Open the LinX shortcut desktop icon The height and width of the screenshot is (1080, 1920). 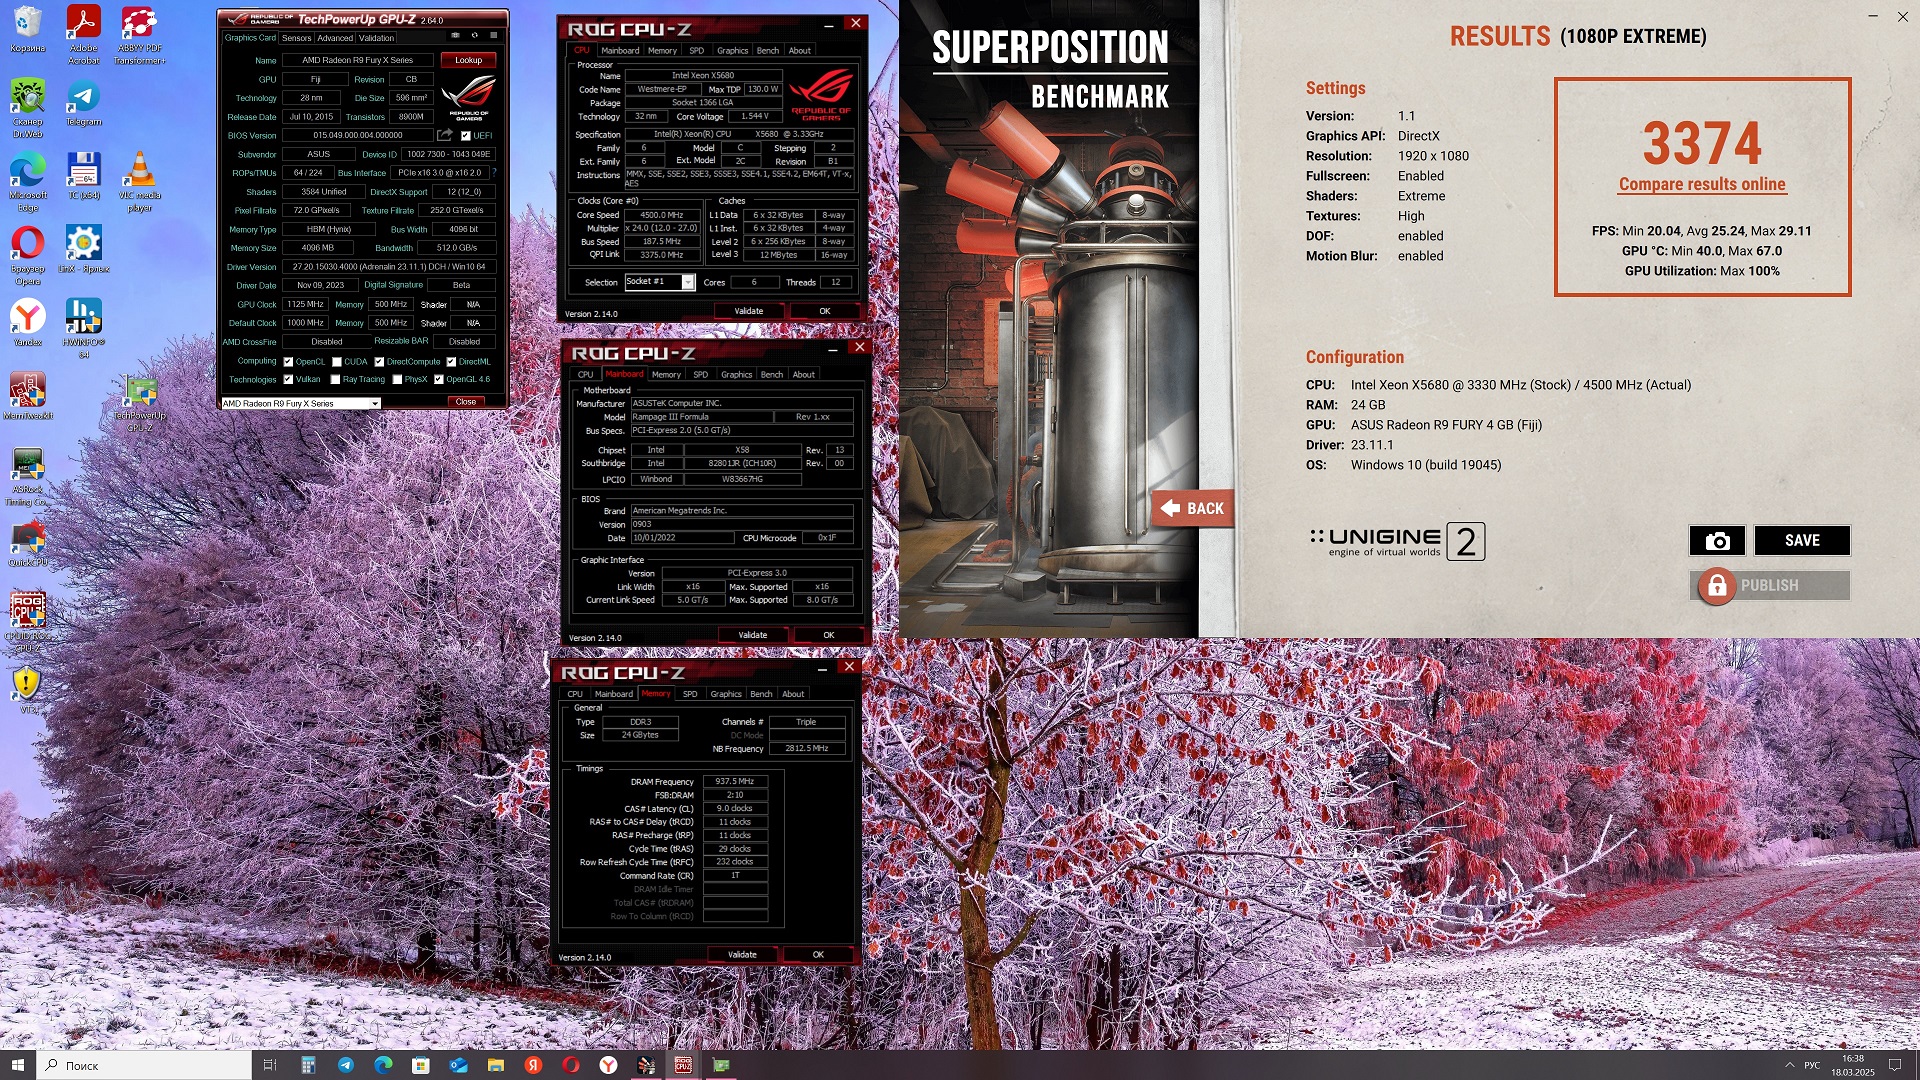84,250
